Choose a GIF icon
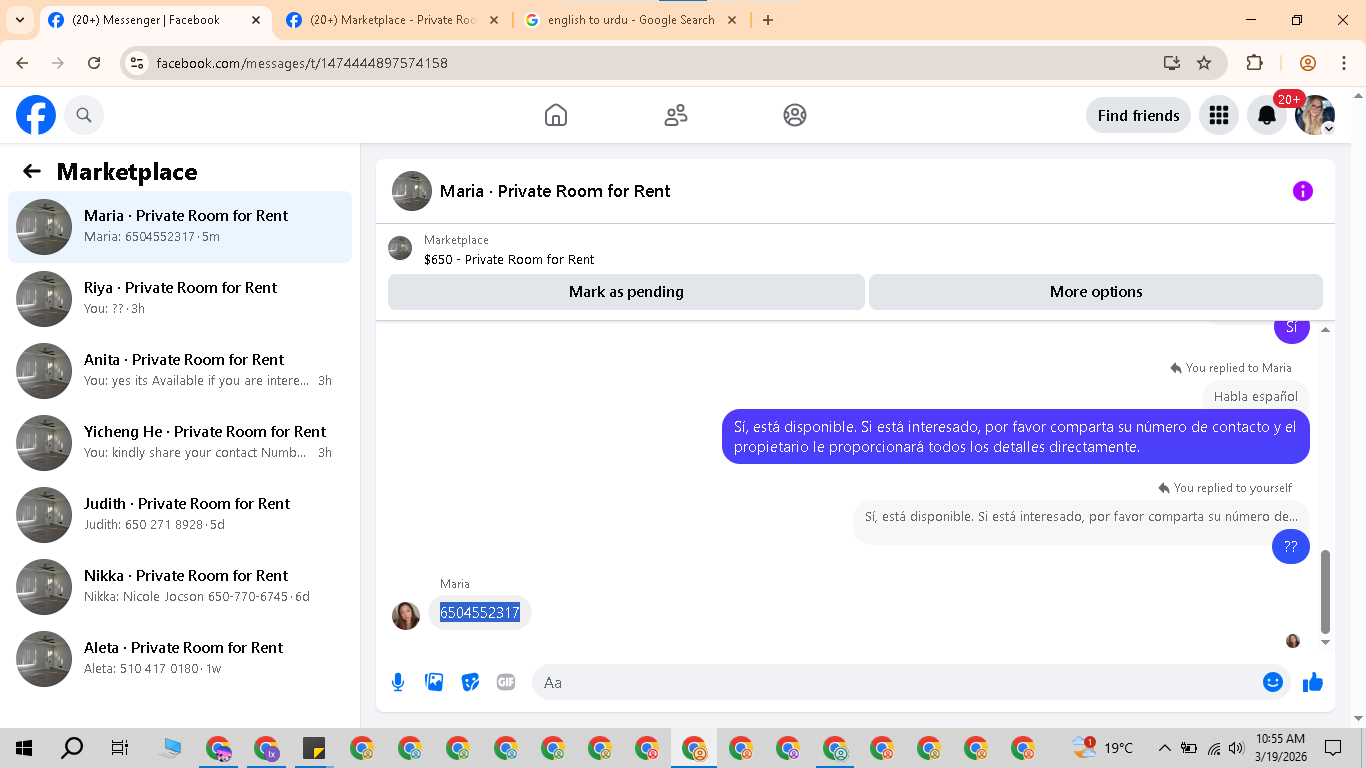Screen dimensions: 1366x768 [506, 682]
